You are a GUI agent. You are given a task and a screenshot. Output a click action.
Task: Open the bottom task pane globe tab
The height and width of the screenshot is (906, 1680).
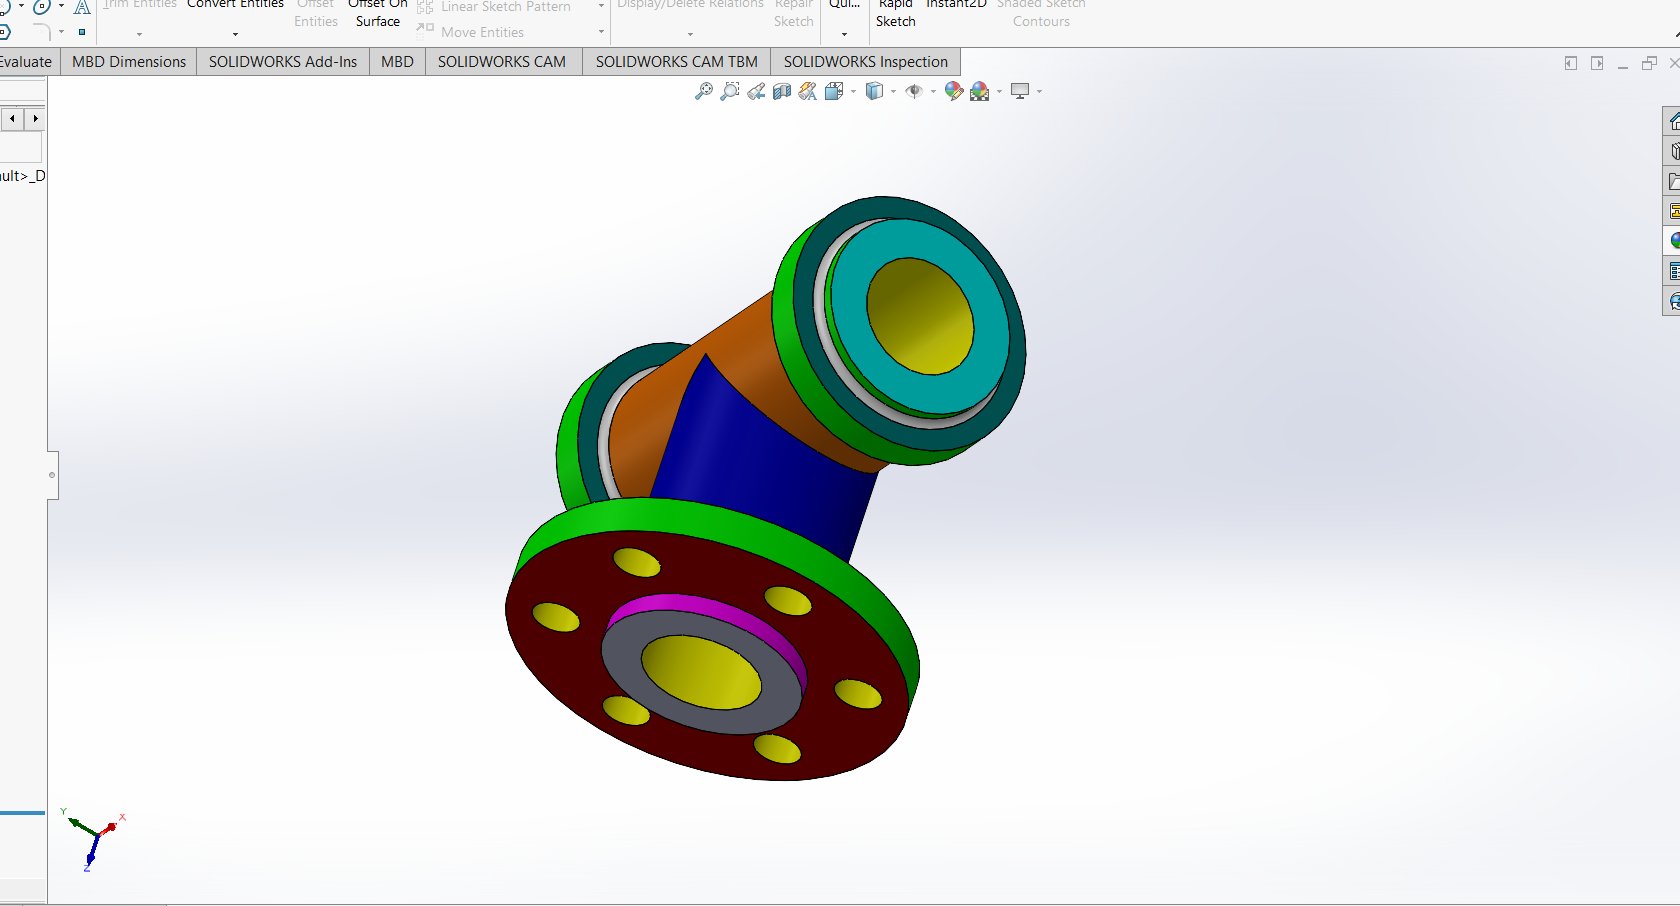click(1673, 301)
